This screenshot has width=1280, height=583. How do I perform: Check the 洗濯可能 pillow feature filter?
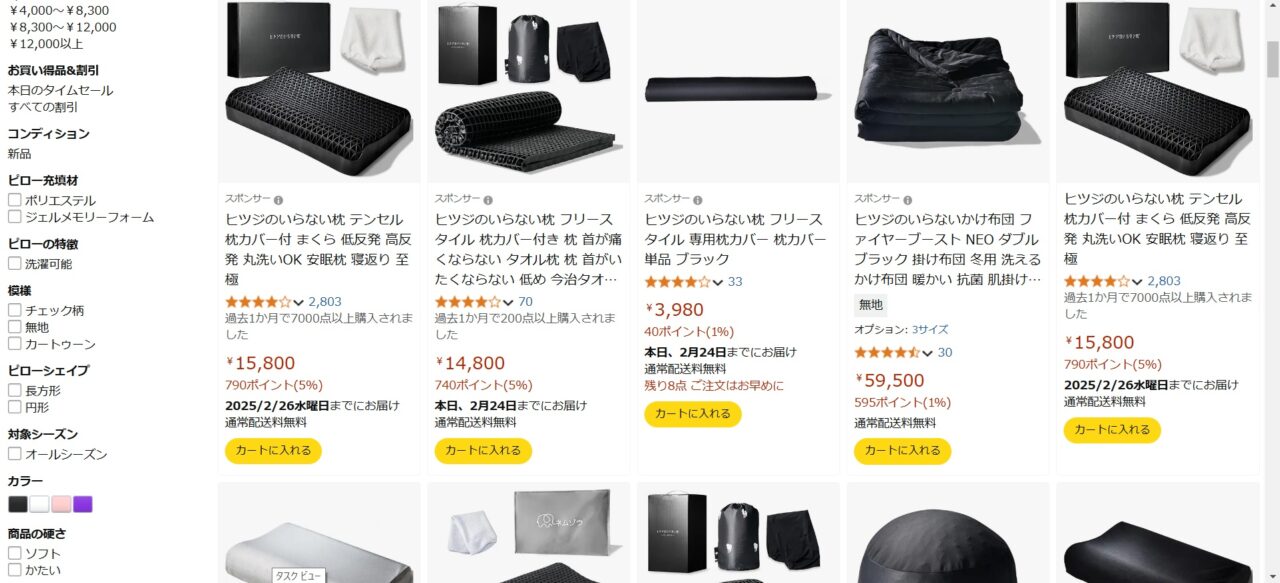pyautogui.click(x=15, y=264)
